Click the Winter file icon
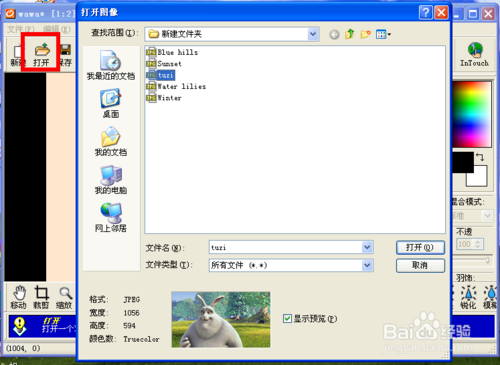 coord(151,98)
